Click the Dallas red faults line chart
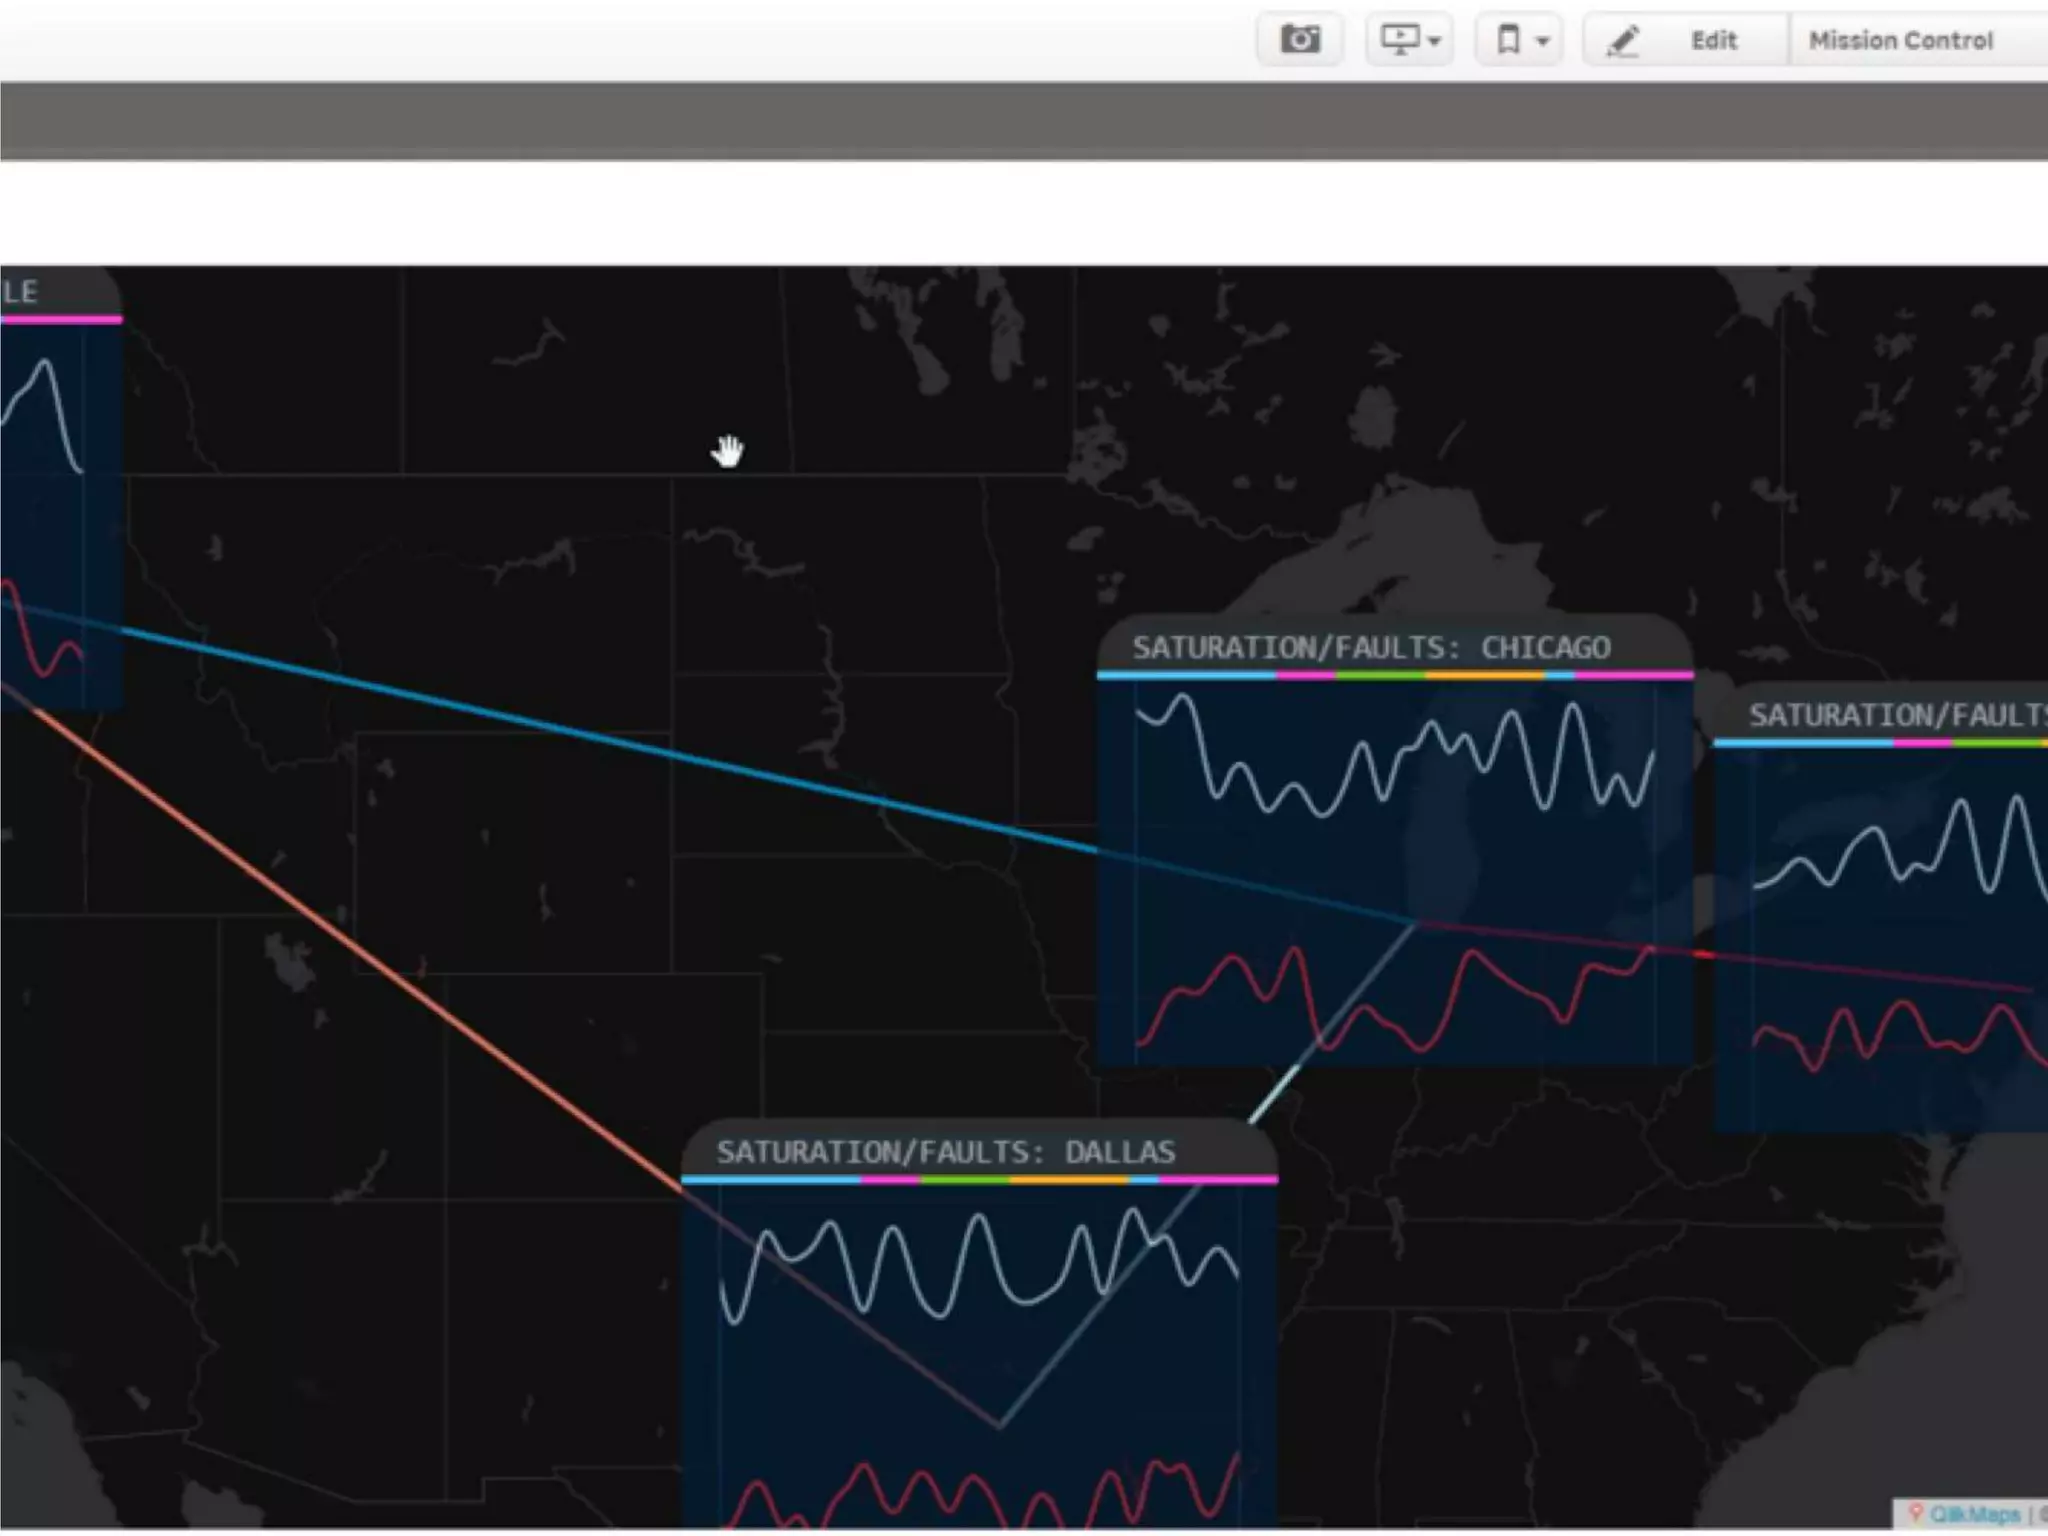Image resolution: width=2048 pixels, height=1536 pixels. (x=979, y=1492)
